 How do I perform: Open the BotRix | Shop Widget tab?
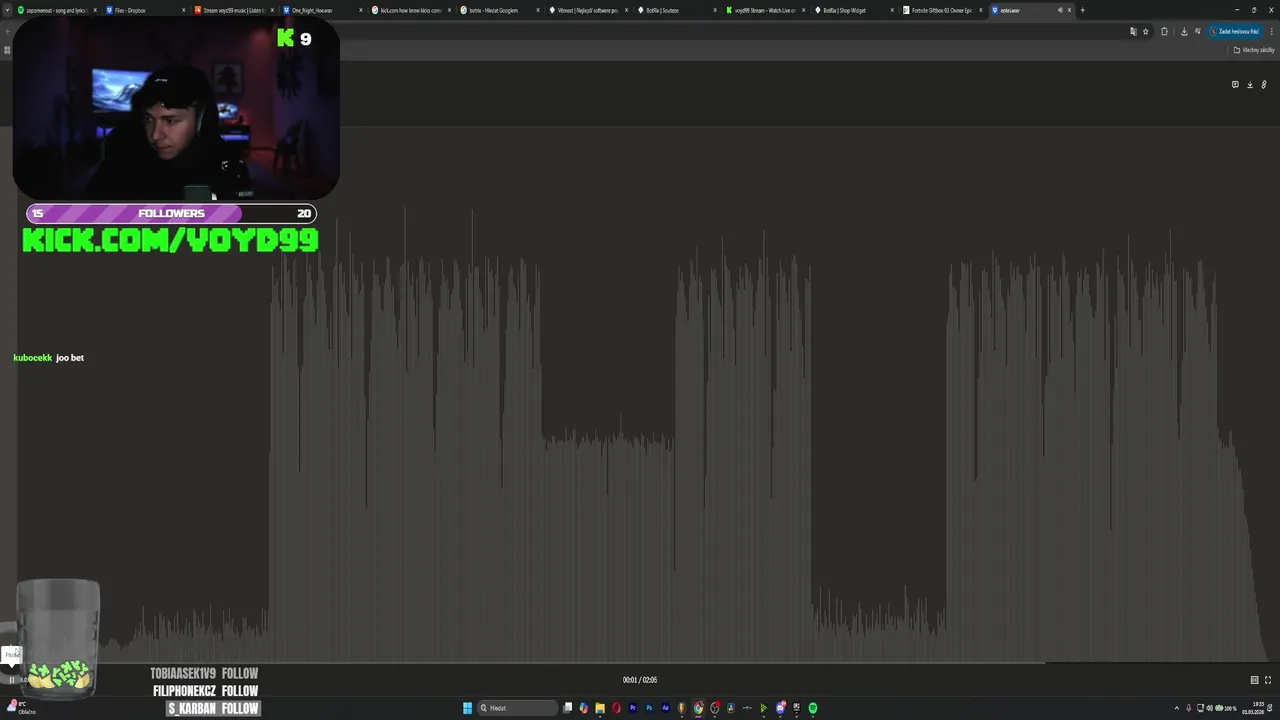coord(853,10)
